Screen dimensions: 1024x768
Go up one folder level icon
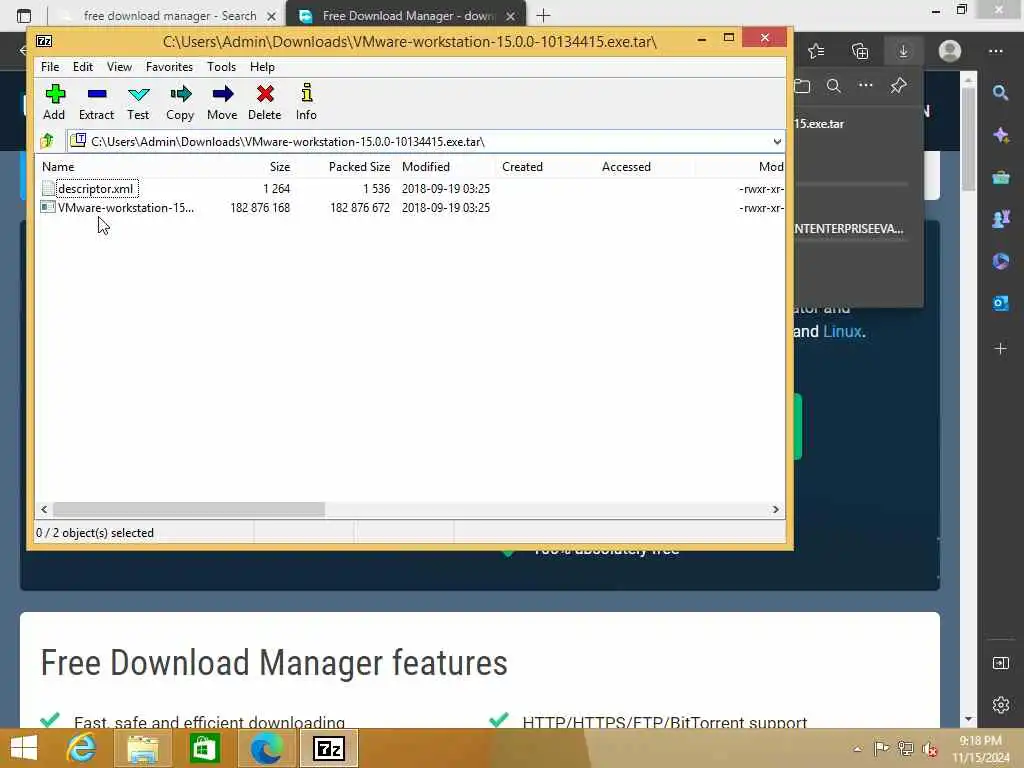pos(47,141)
